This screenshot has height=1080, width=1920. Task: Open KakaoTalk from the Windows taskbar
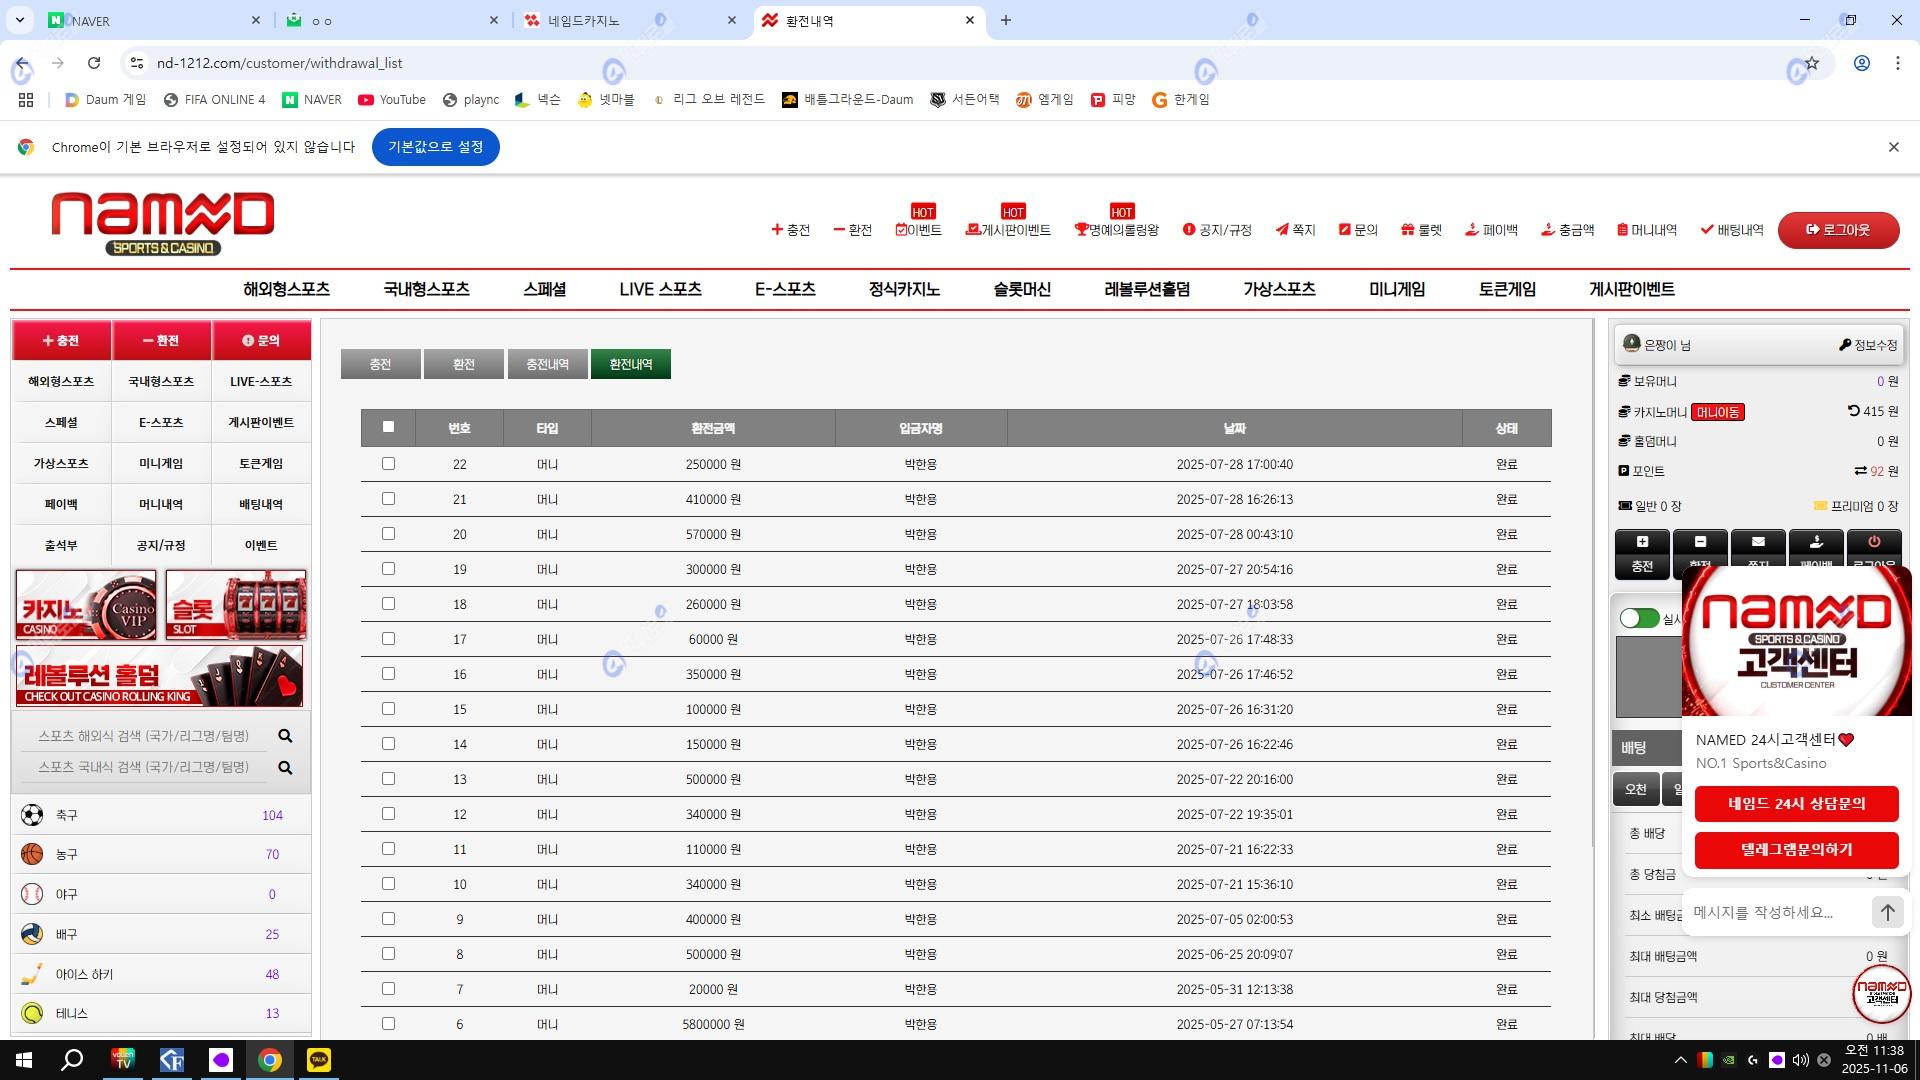[319, 1060]
